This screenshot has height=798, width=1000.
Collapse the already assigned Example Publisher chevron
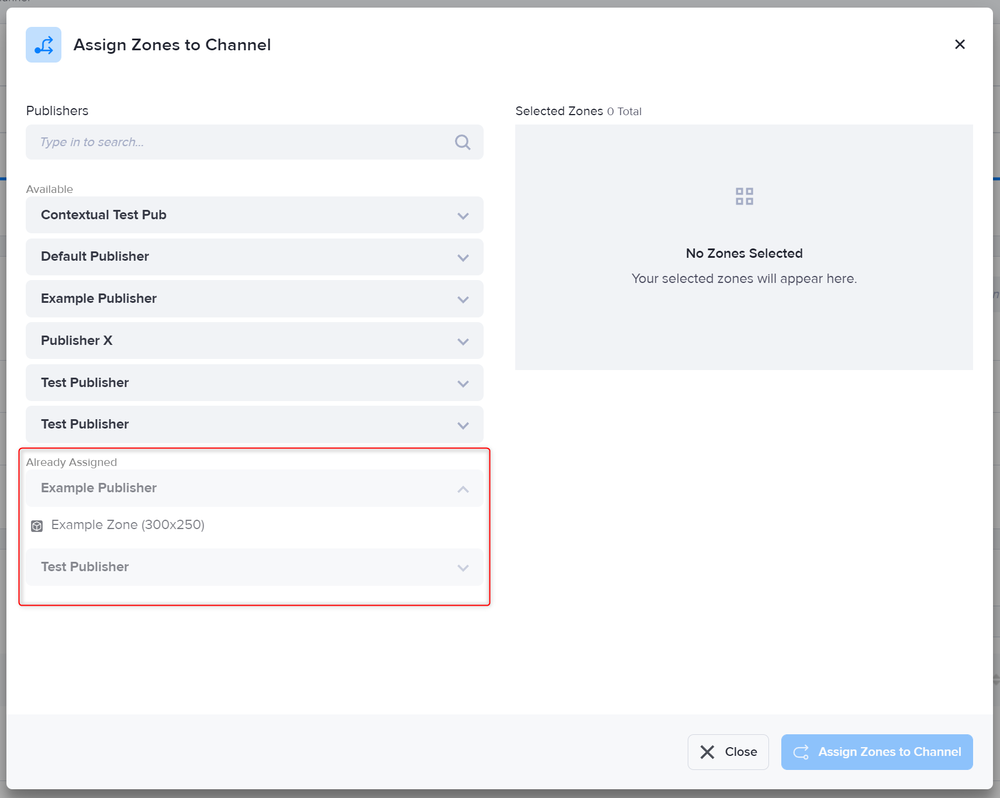point(463,489)
